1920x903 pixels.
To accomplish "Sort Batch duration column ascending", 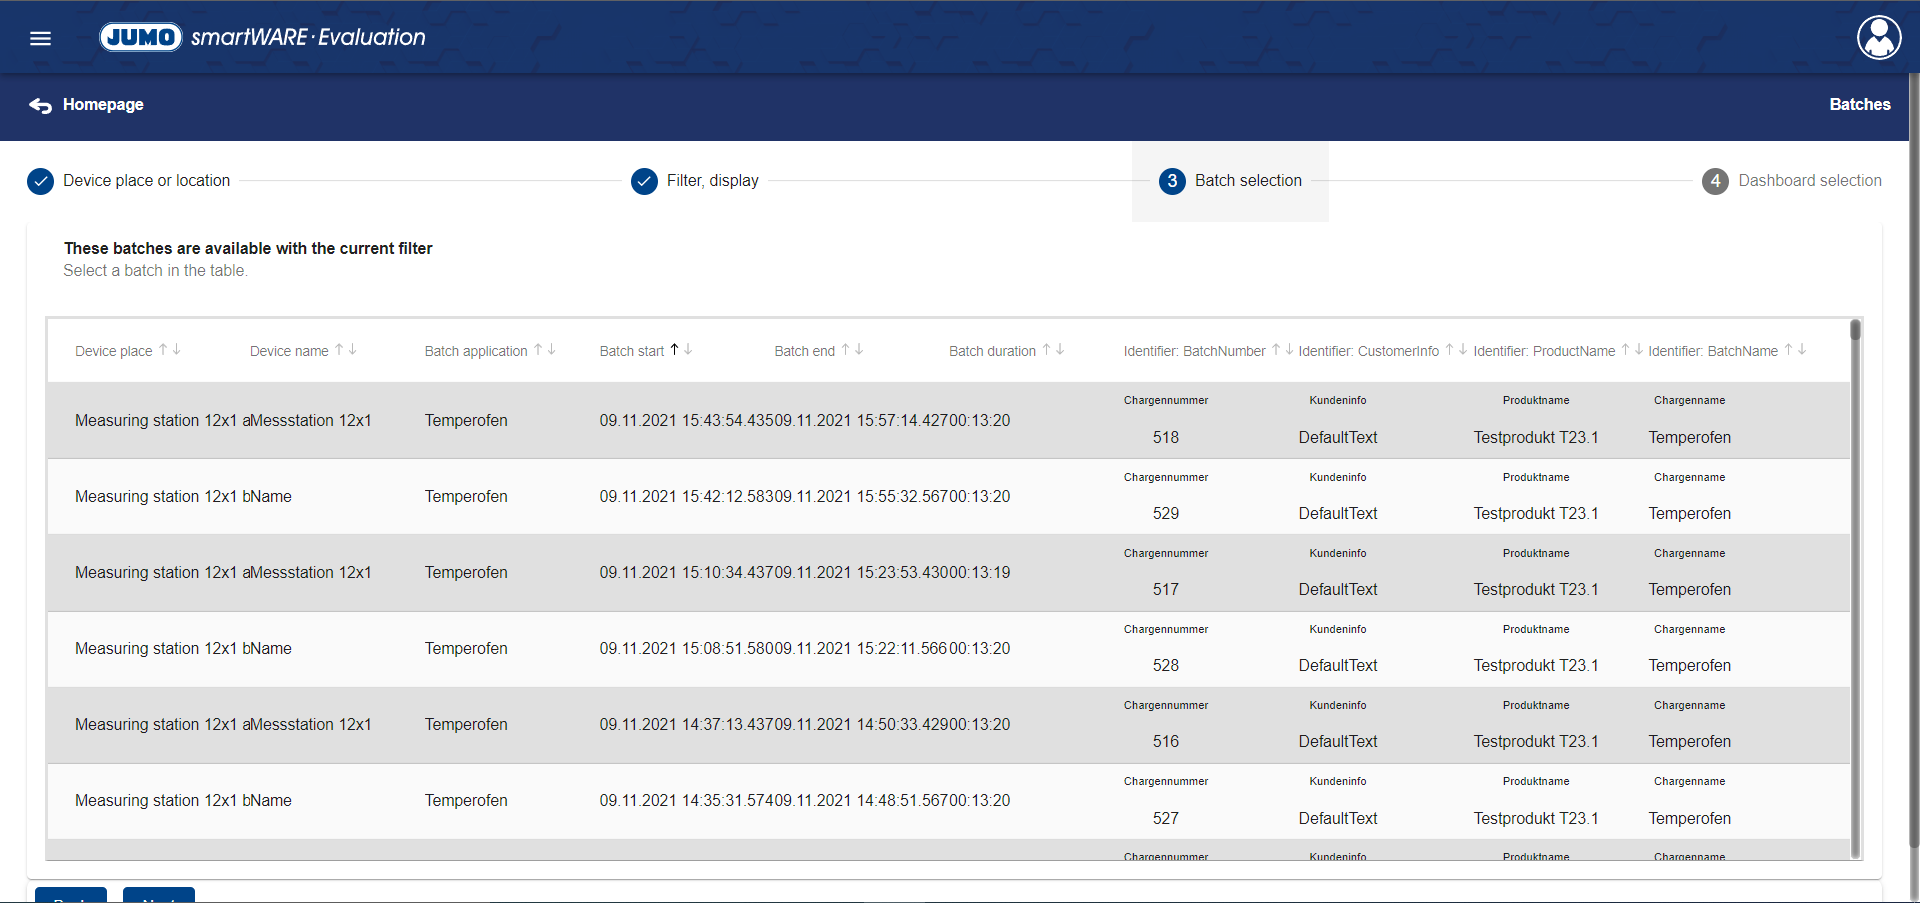I will (x=1046, y=350).
